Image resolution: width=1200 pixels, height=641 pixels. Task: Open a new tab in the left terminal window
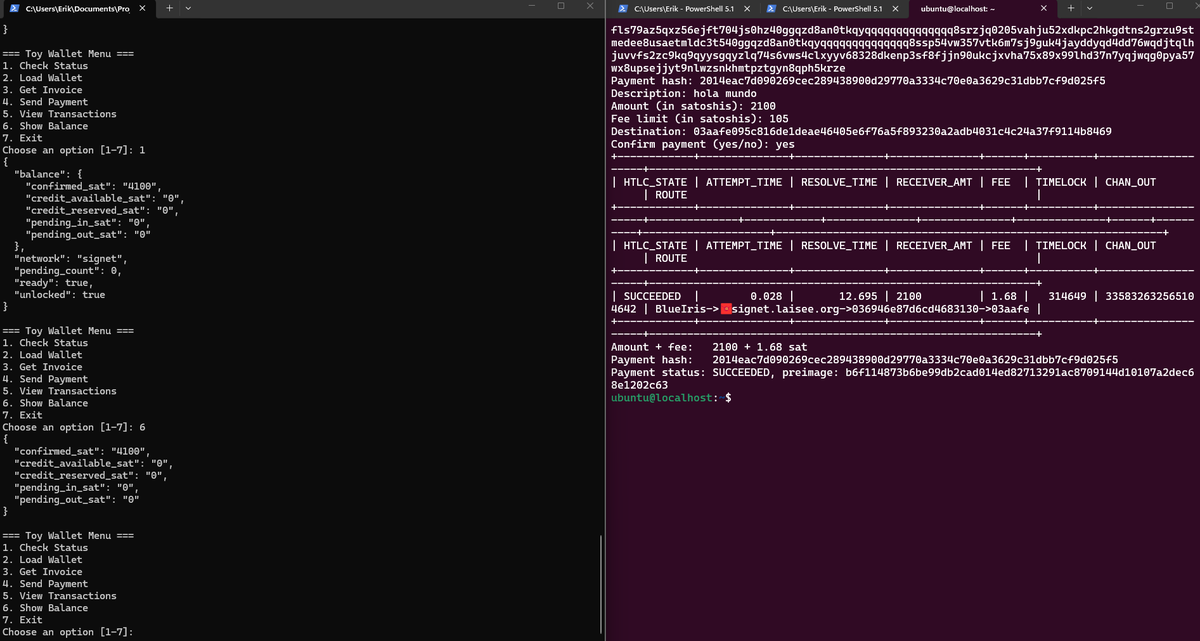pyautogui.click(x=169, y=8)
